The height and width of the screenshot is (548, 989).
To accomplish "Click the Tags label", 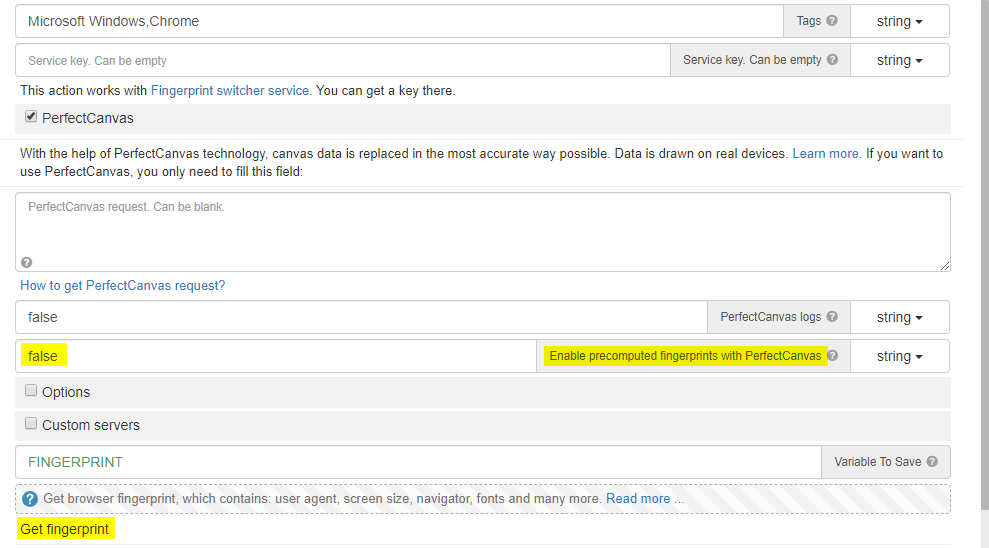I will (809, 21).
